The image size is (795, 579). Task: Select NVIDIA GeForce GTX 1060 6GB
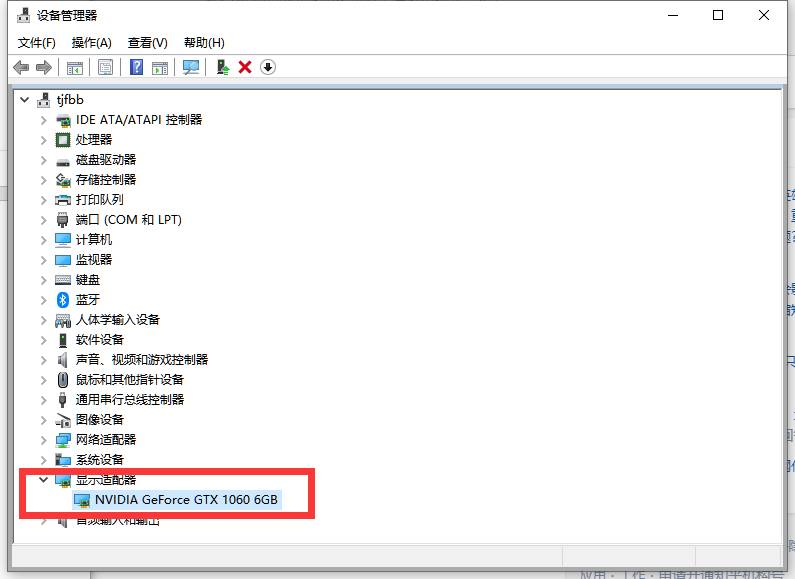(x=186, y=500)
